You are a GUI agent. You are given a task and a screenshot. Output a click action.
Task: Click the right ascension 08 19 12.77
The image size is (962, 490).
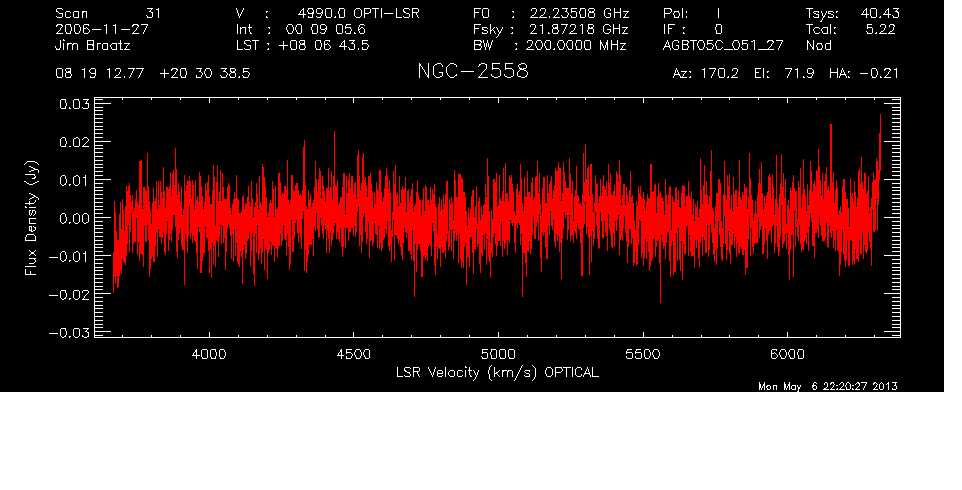pos(100,74)
